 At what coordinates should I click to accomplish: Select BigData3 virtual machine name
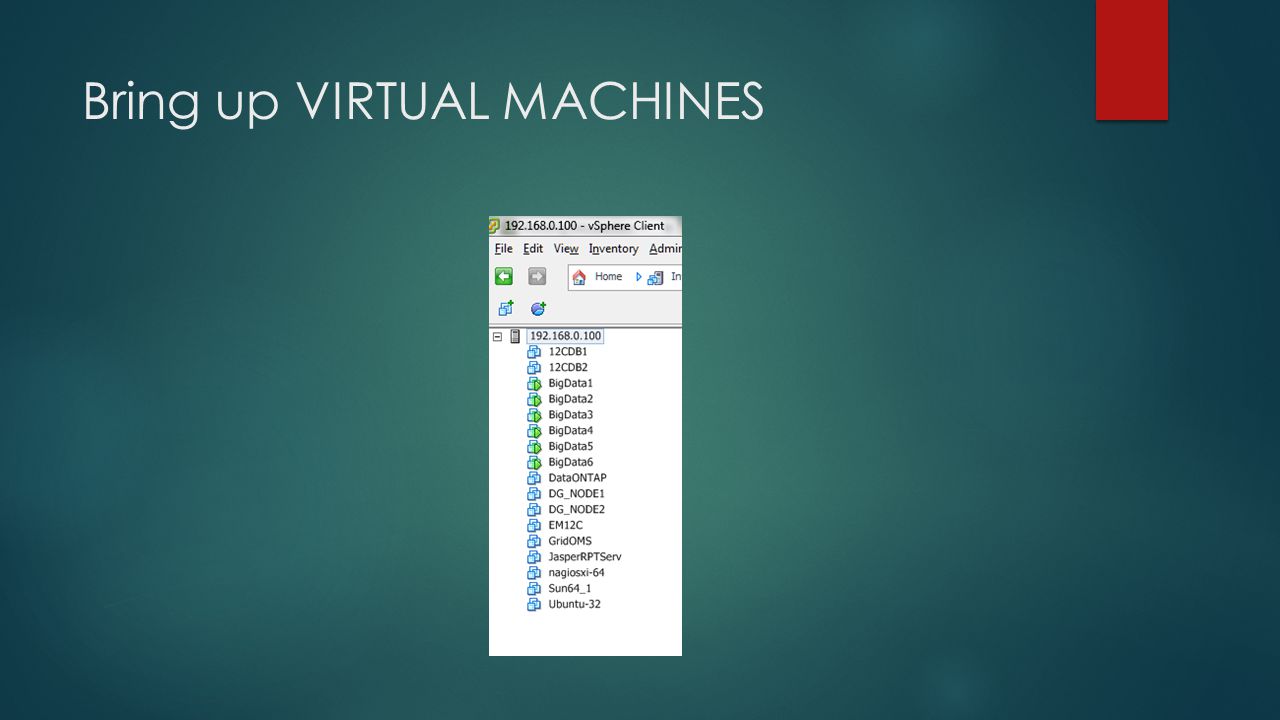571,415
